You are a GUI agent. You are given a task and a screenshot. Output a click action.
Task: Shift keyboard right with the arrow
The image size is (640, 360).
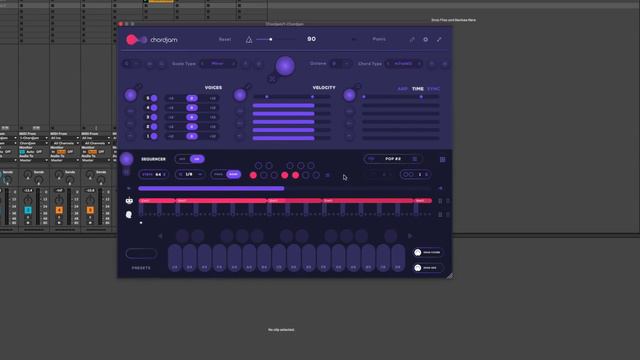[410, 236]
